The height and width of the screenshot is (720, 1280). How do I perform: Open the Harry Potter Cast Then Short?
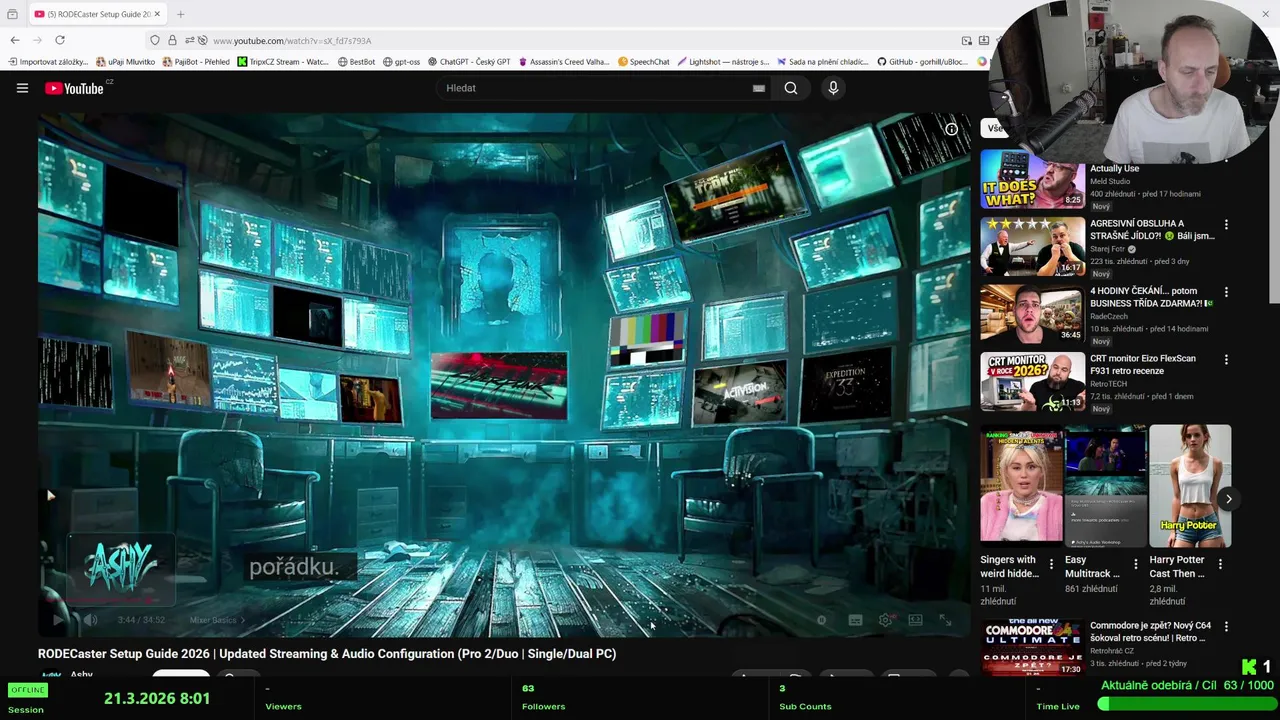click(x=1190, y=485)
